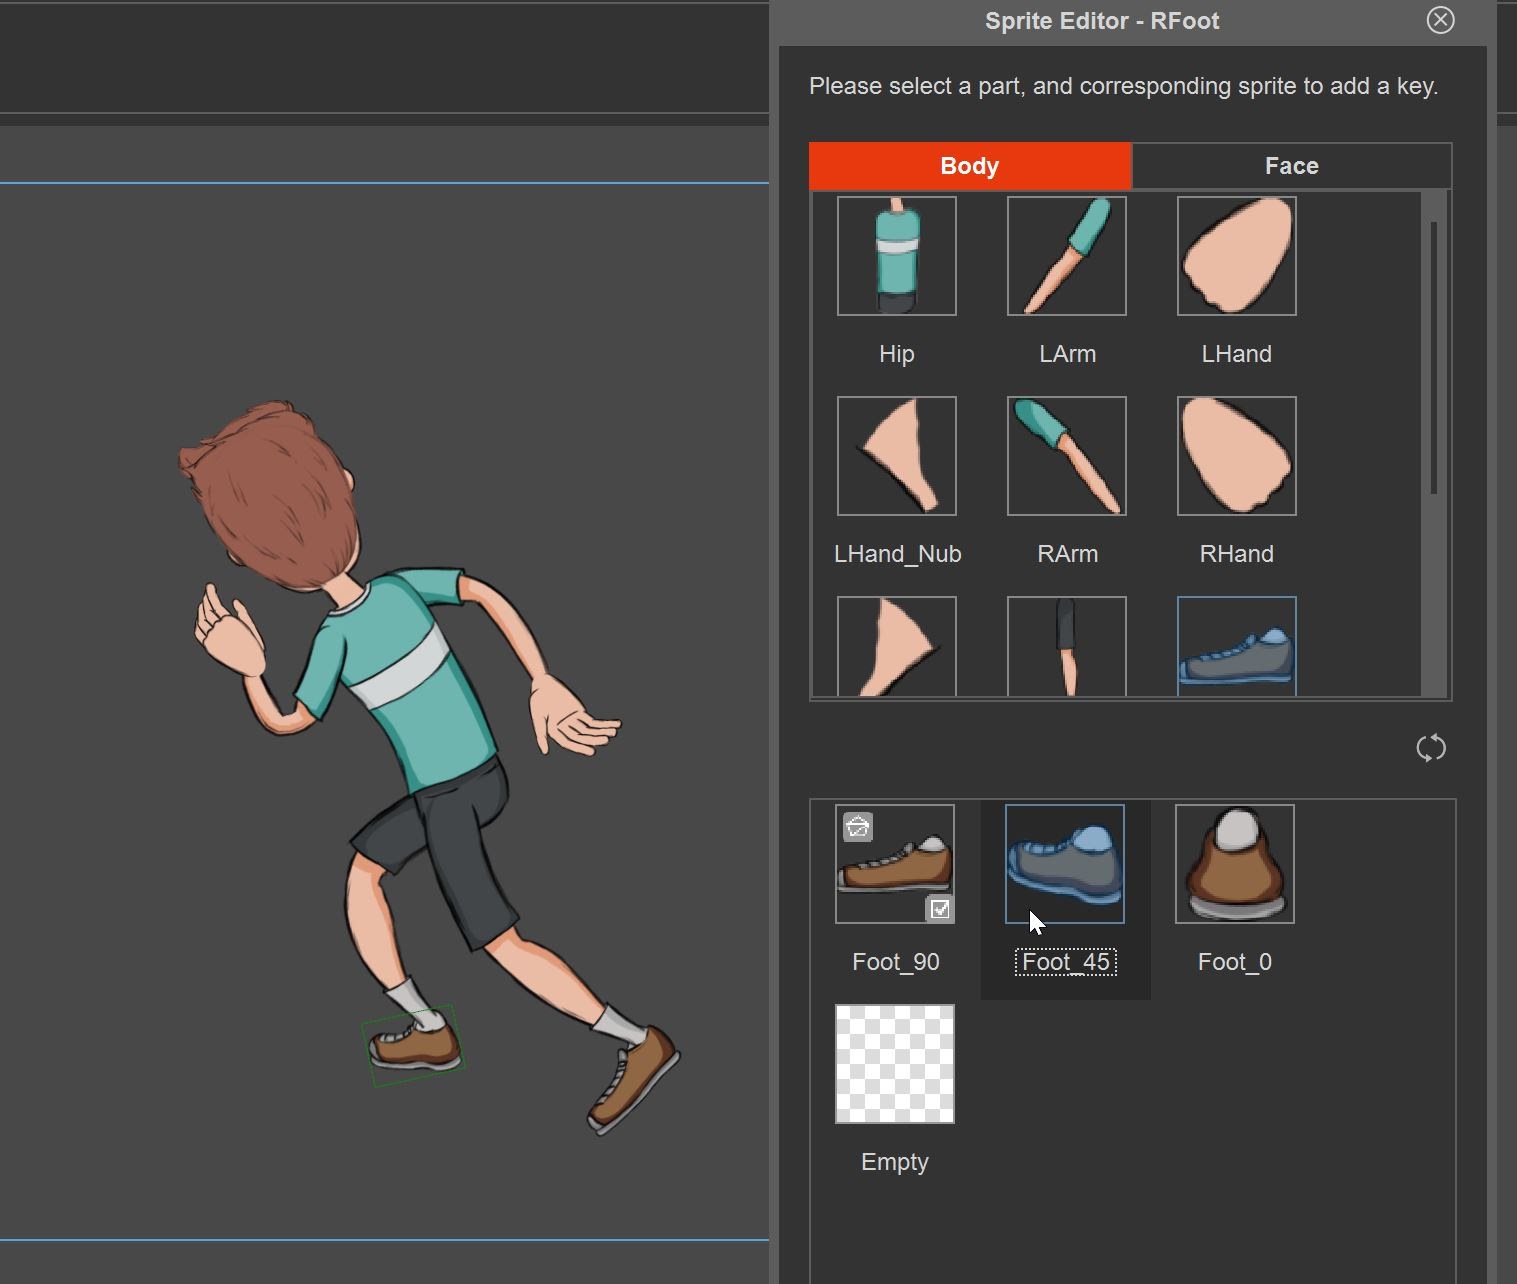Viewport: 1517px width, 1284px height.
Task: Select the Hip body part
Action: pos(896,256)
